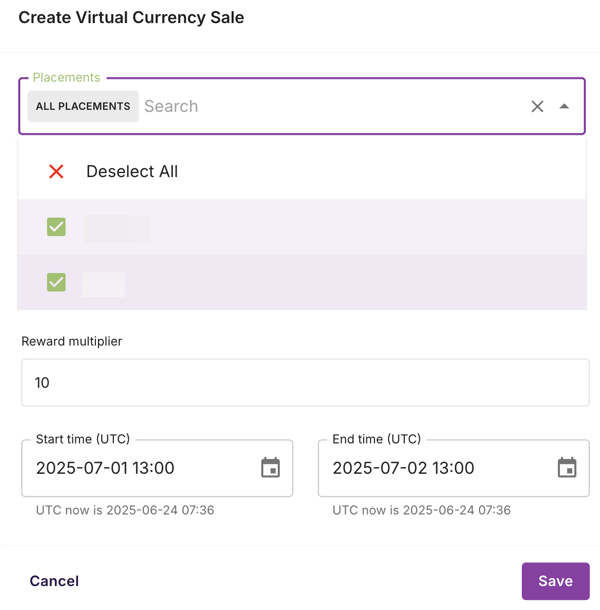This screenshot has height=610, width=600.
Task: Click the Reward multiplier input box
Action: point(305,382)
